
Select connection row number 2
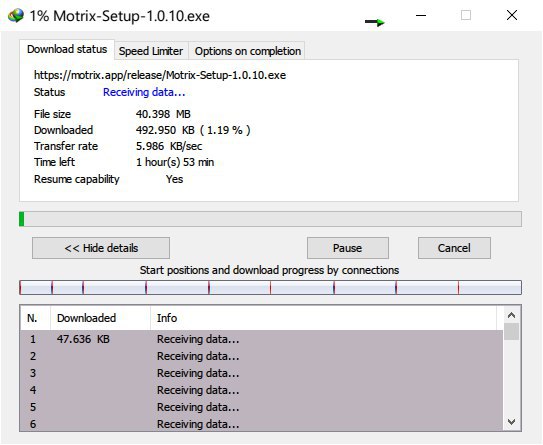(261, 356)
